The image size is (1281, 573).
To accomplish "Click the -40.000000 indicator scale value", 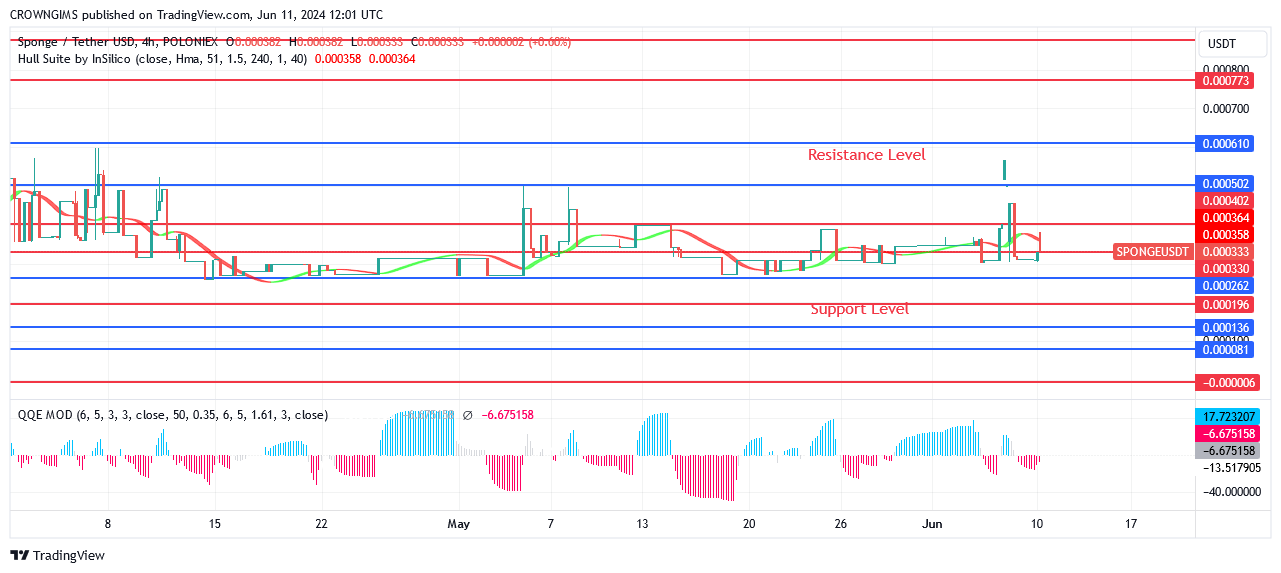I will click(1230, 492).
